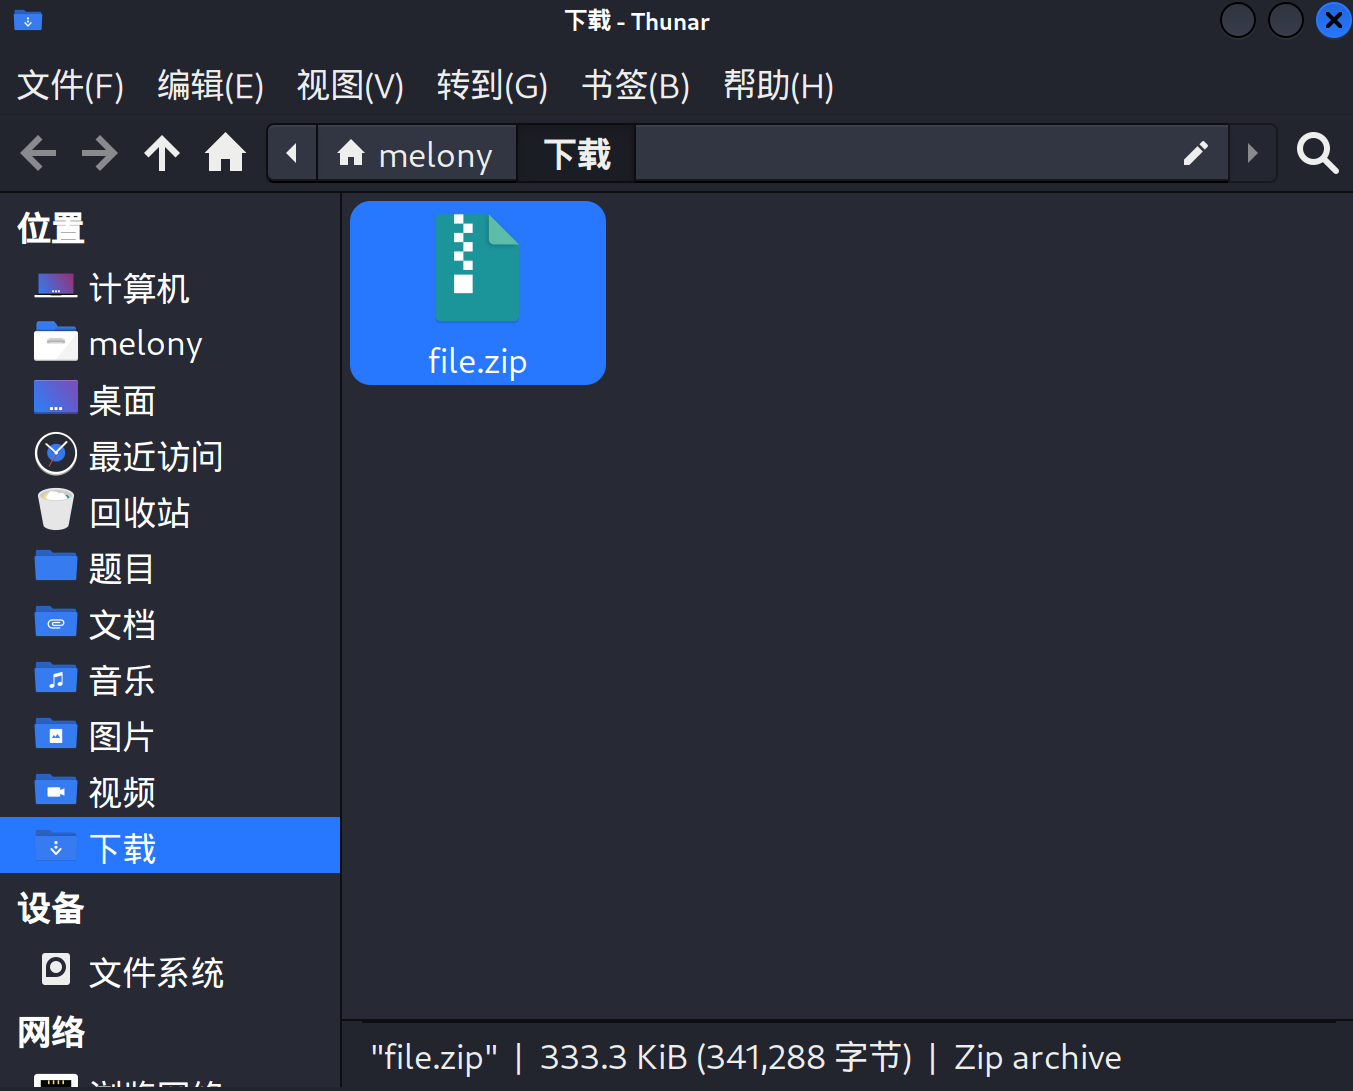Screen dimensions: 1353x1091
Task: Go up to the parent folder
Action: pos(162,154)
